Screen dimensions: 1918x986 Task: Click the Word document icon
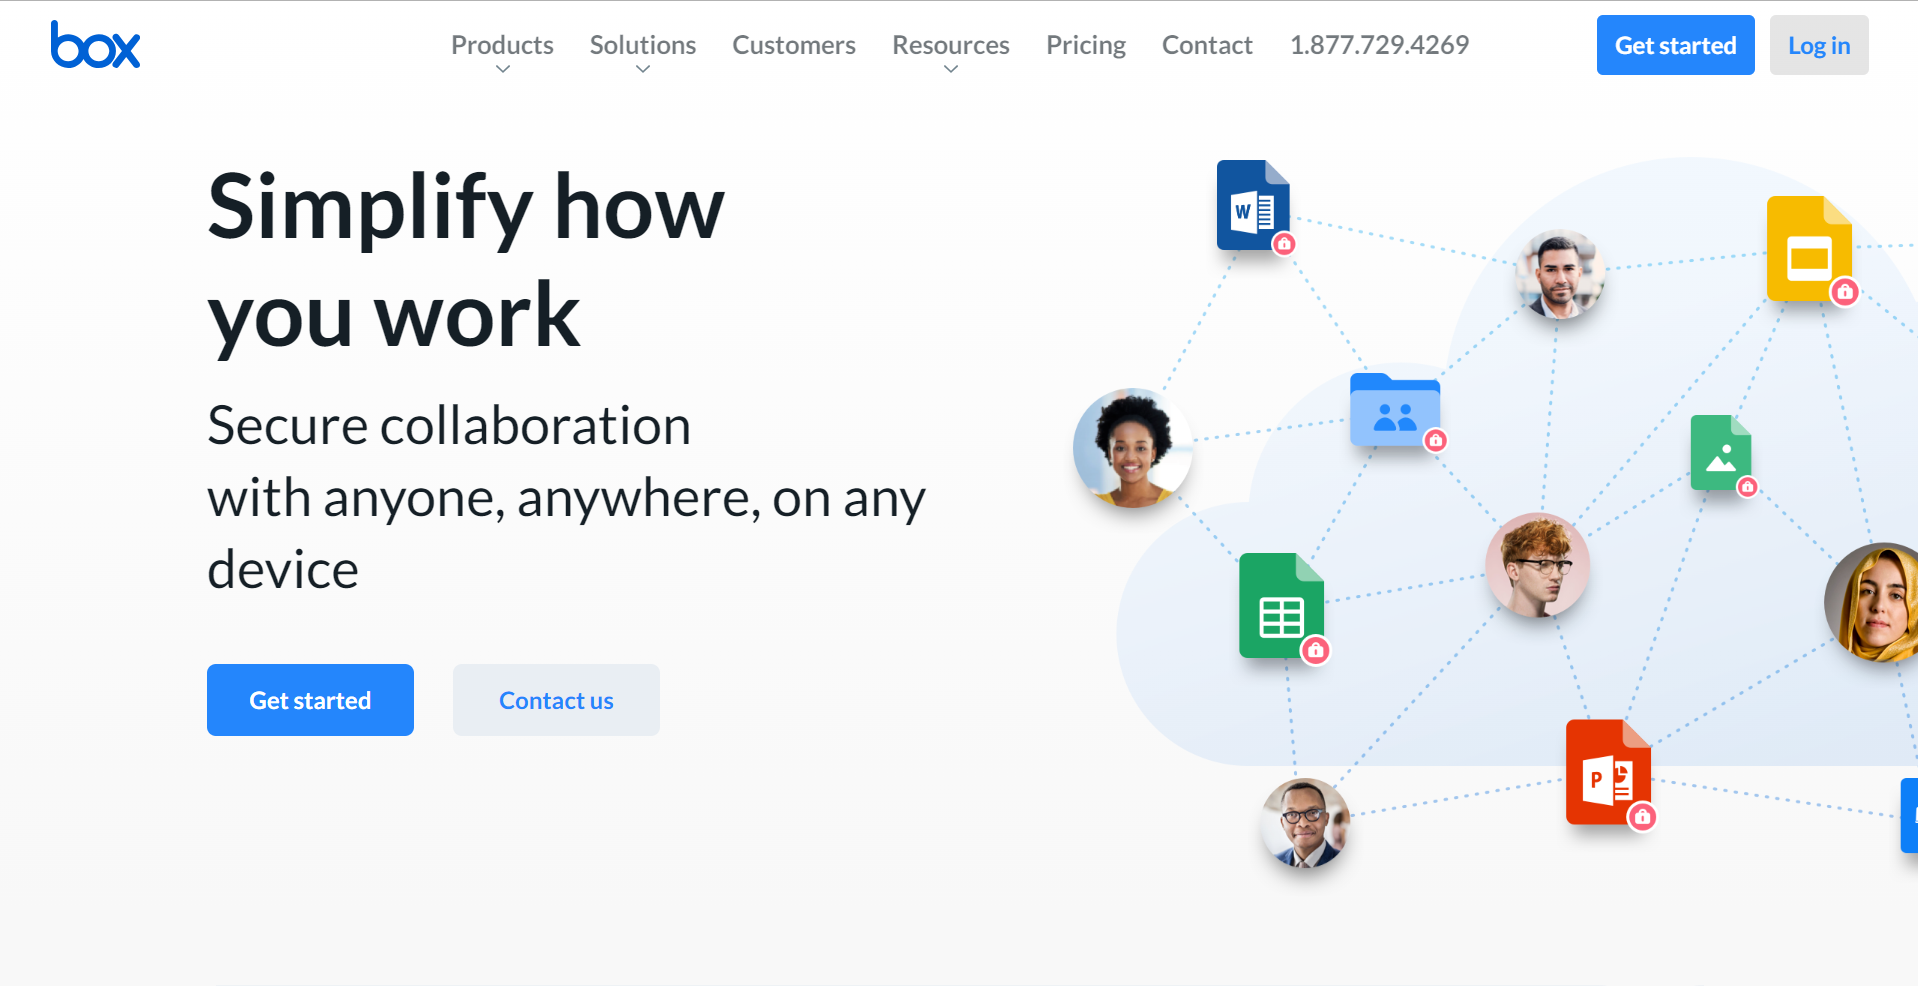point(1253,205)
